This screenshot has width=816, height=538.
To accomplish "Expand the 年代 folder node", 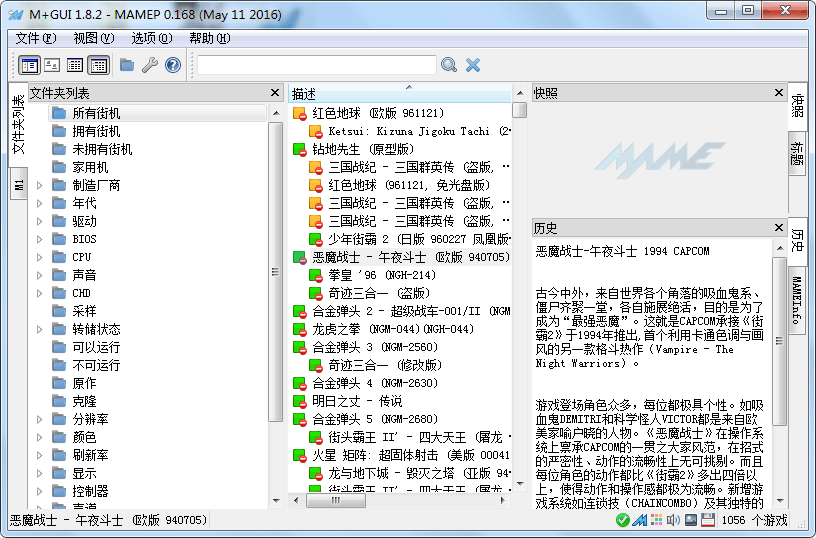I will (x=40, y=203).
